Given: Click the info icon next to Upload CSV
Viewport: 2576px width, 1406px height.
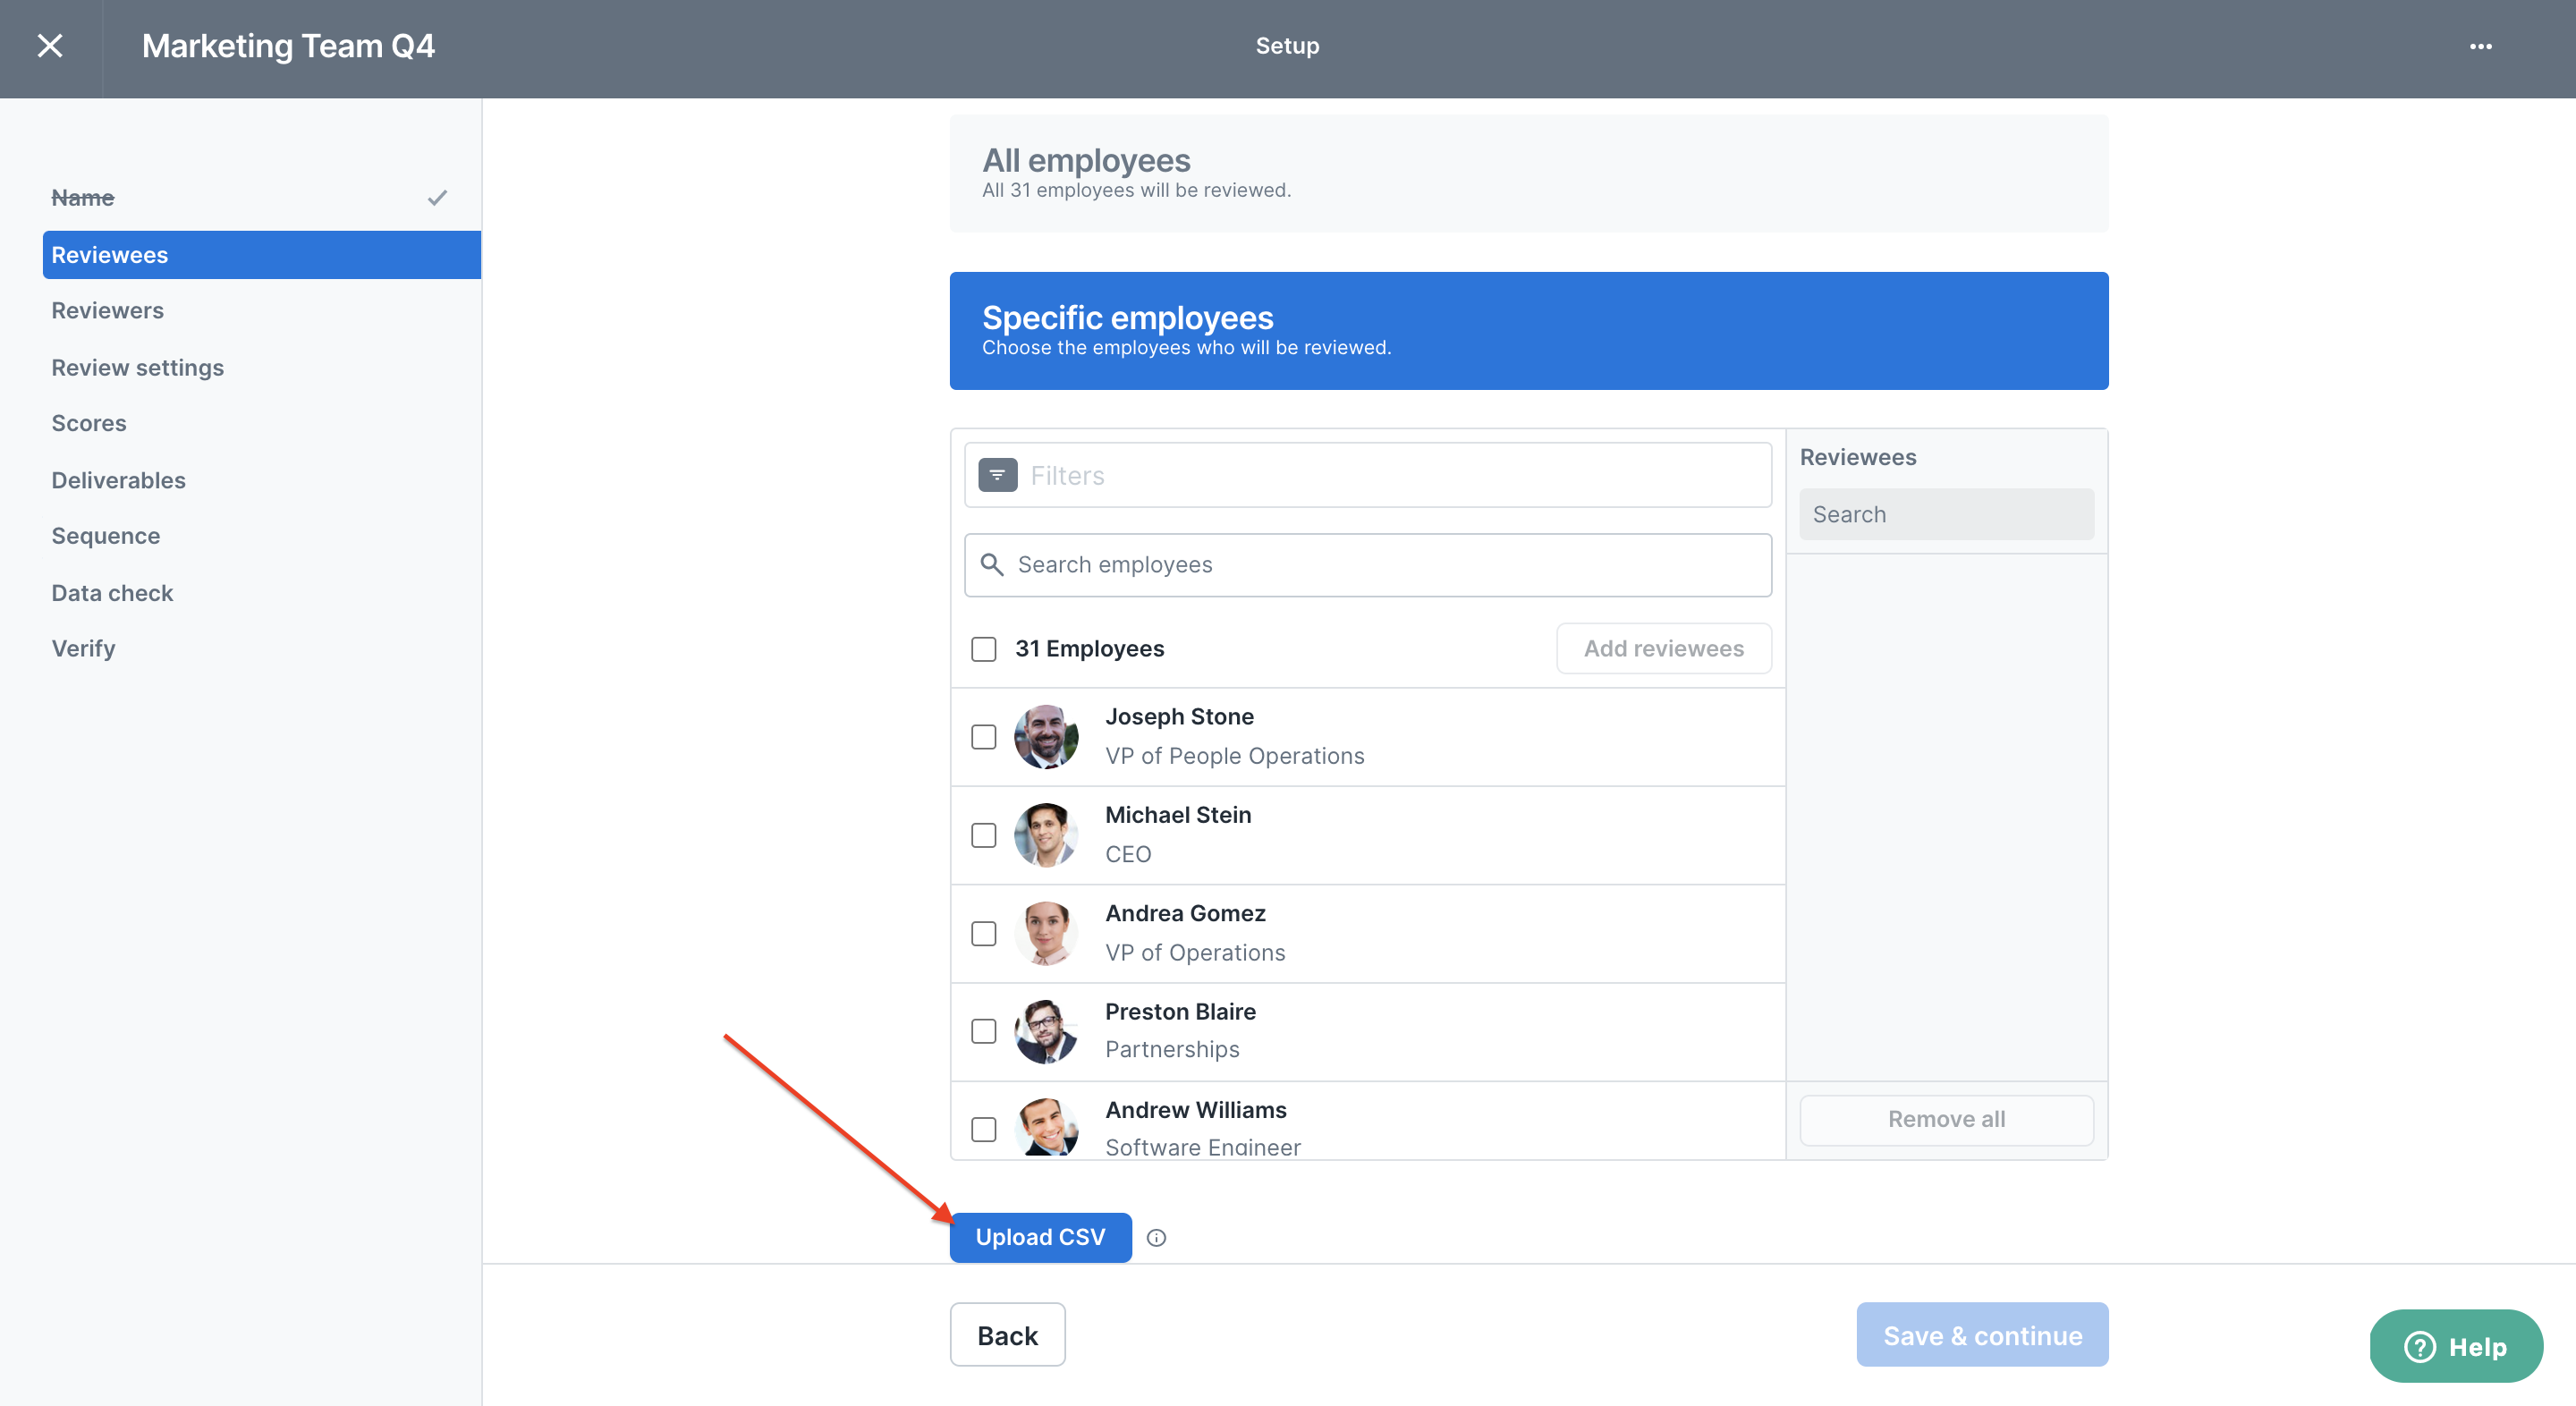Looking at the screenshot, I should 1156,1238.
